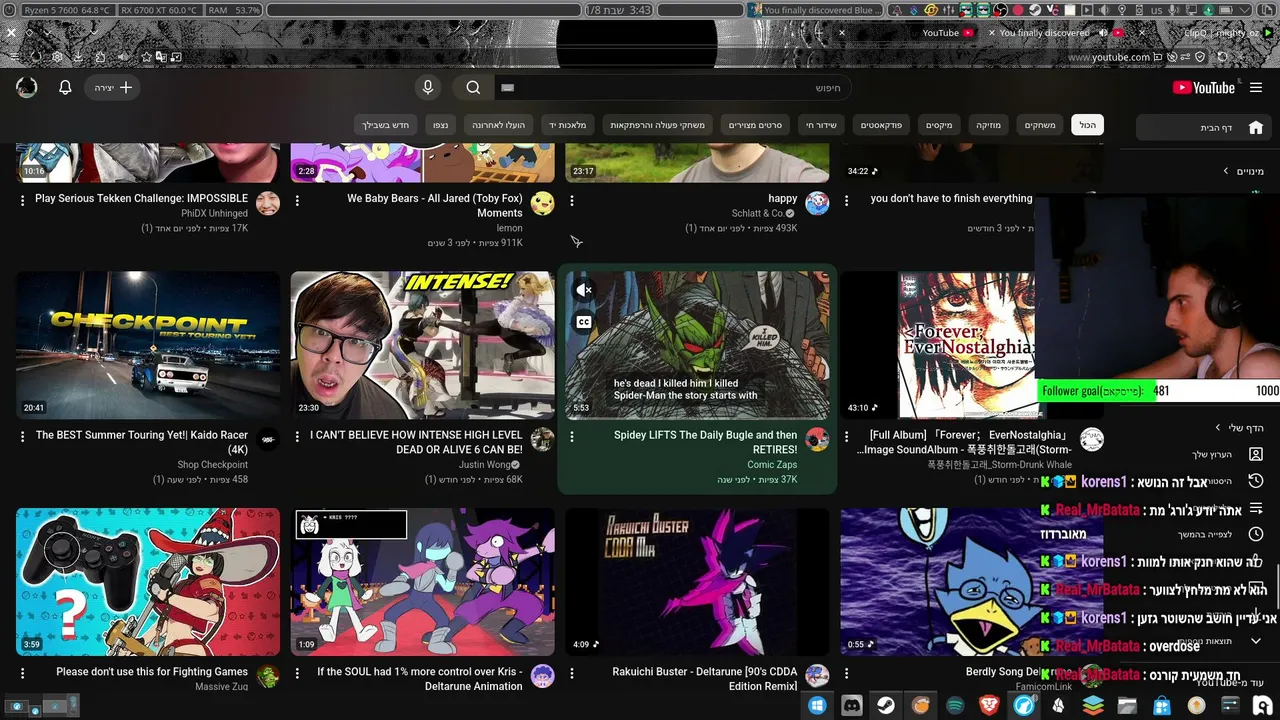
Task: Open the Massive Zug channel avatar
Action: click(x=268, y=677)
